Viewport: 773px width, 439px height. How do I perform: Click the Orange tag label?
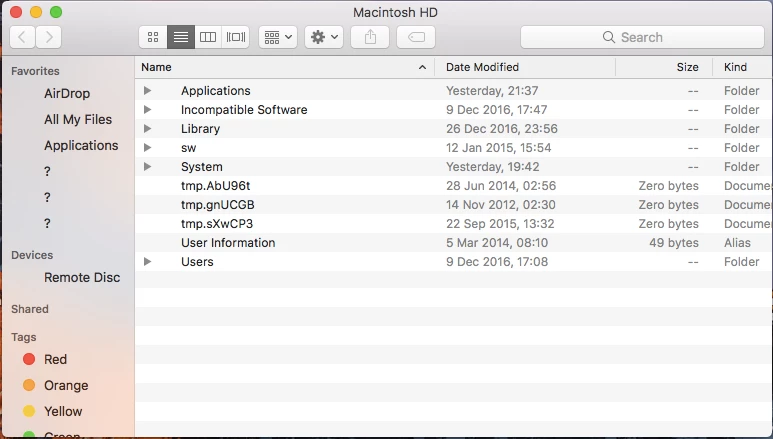tap(66, 386)
